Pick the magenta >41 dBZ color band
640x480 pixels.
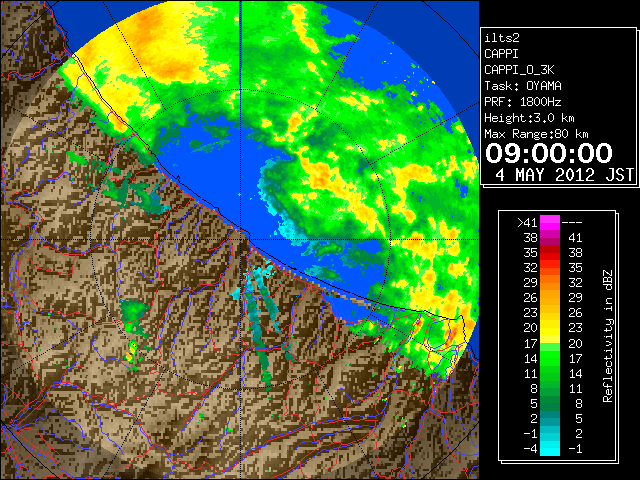point(550,223)
